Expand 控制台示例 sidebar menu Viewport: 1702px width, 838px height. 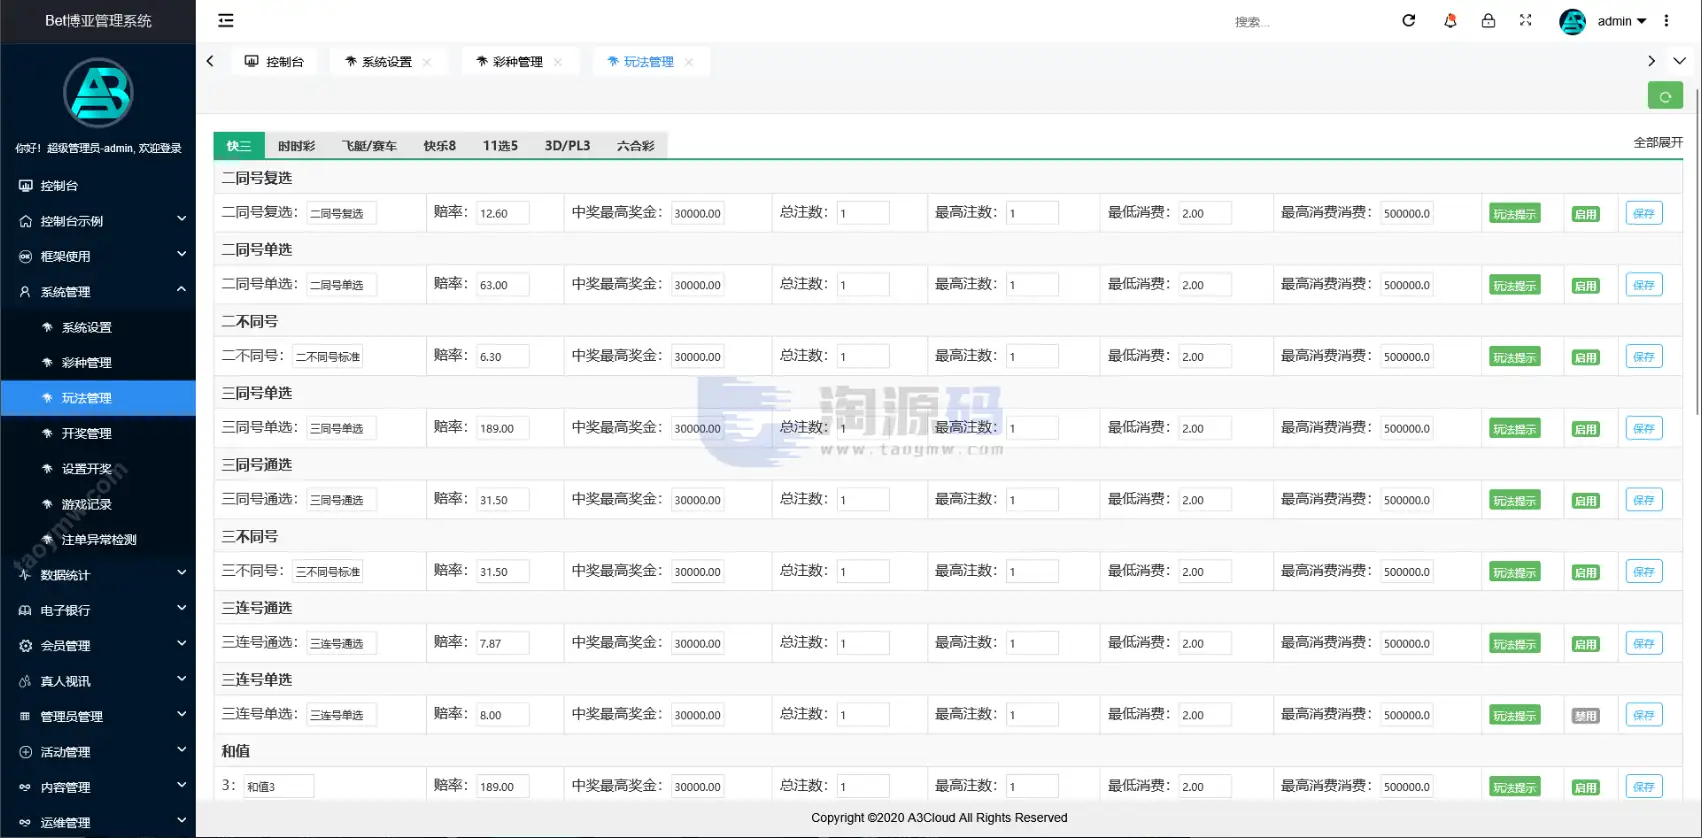tap(181, 219)
